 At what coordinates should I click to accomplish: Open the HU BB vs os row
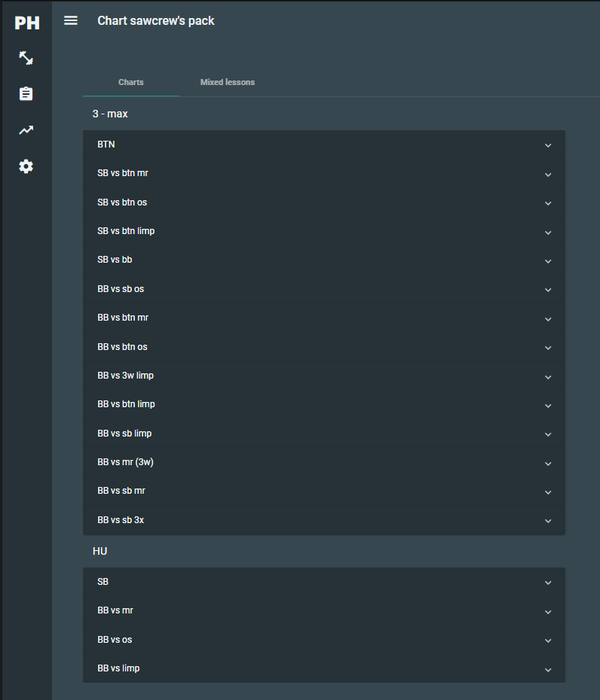(324, 640)
